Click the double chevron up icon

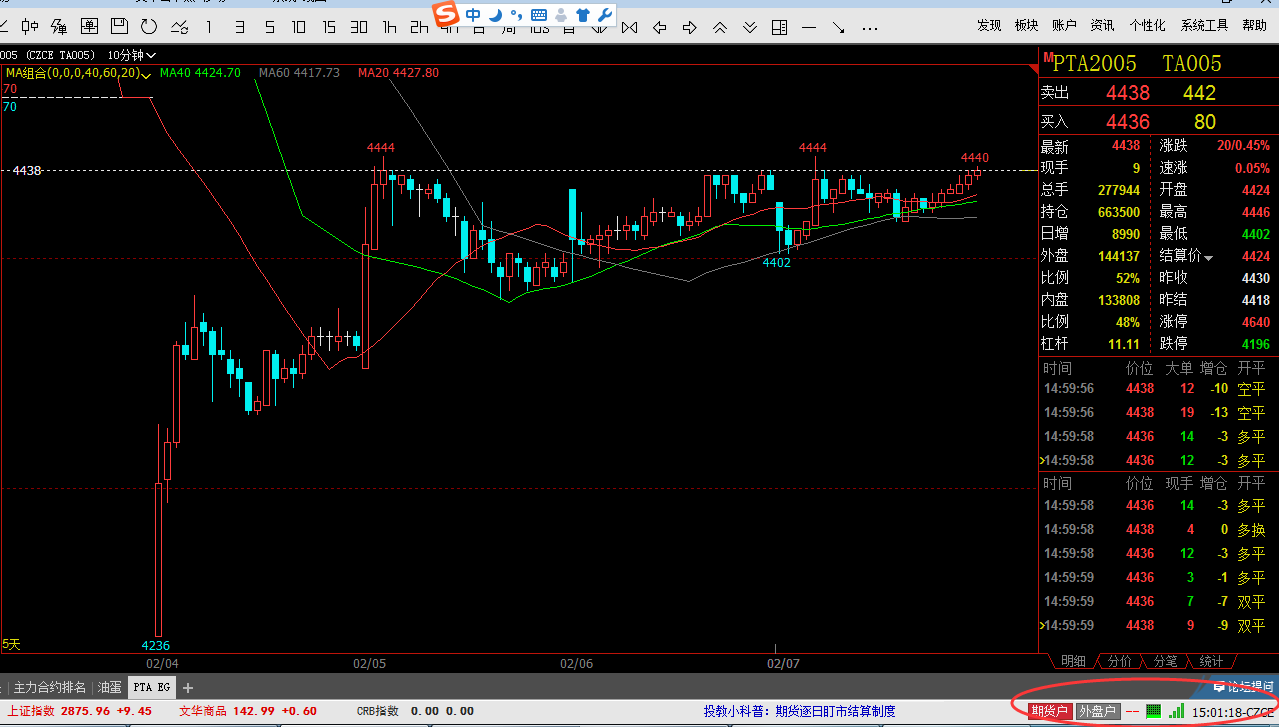pyautogui.click(x=719, y=27)
